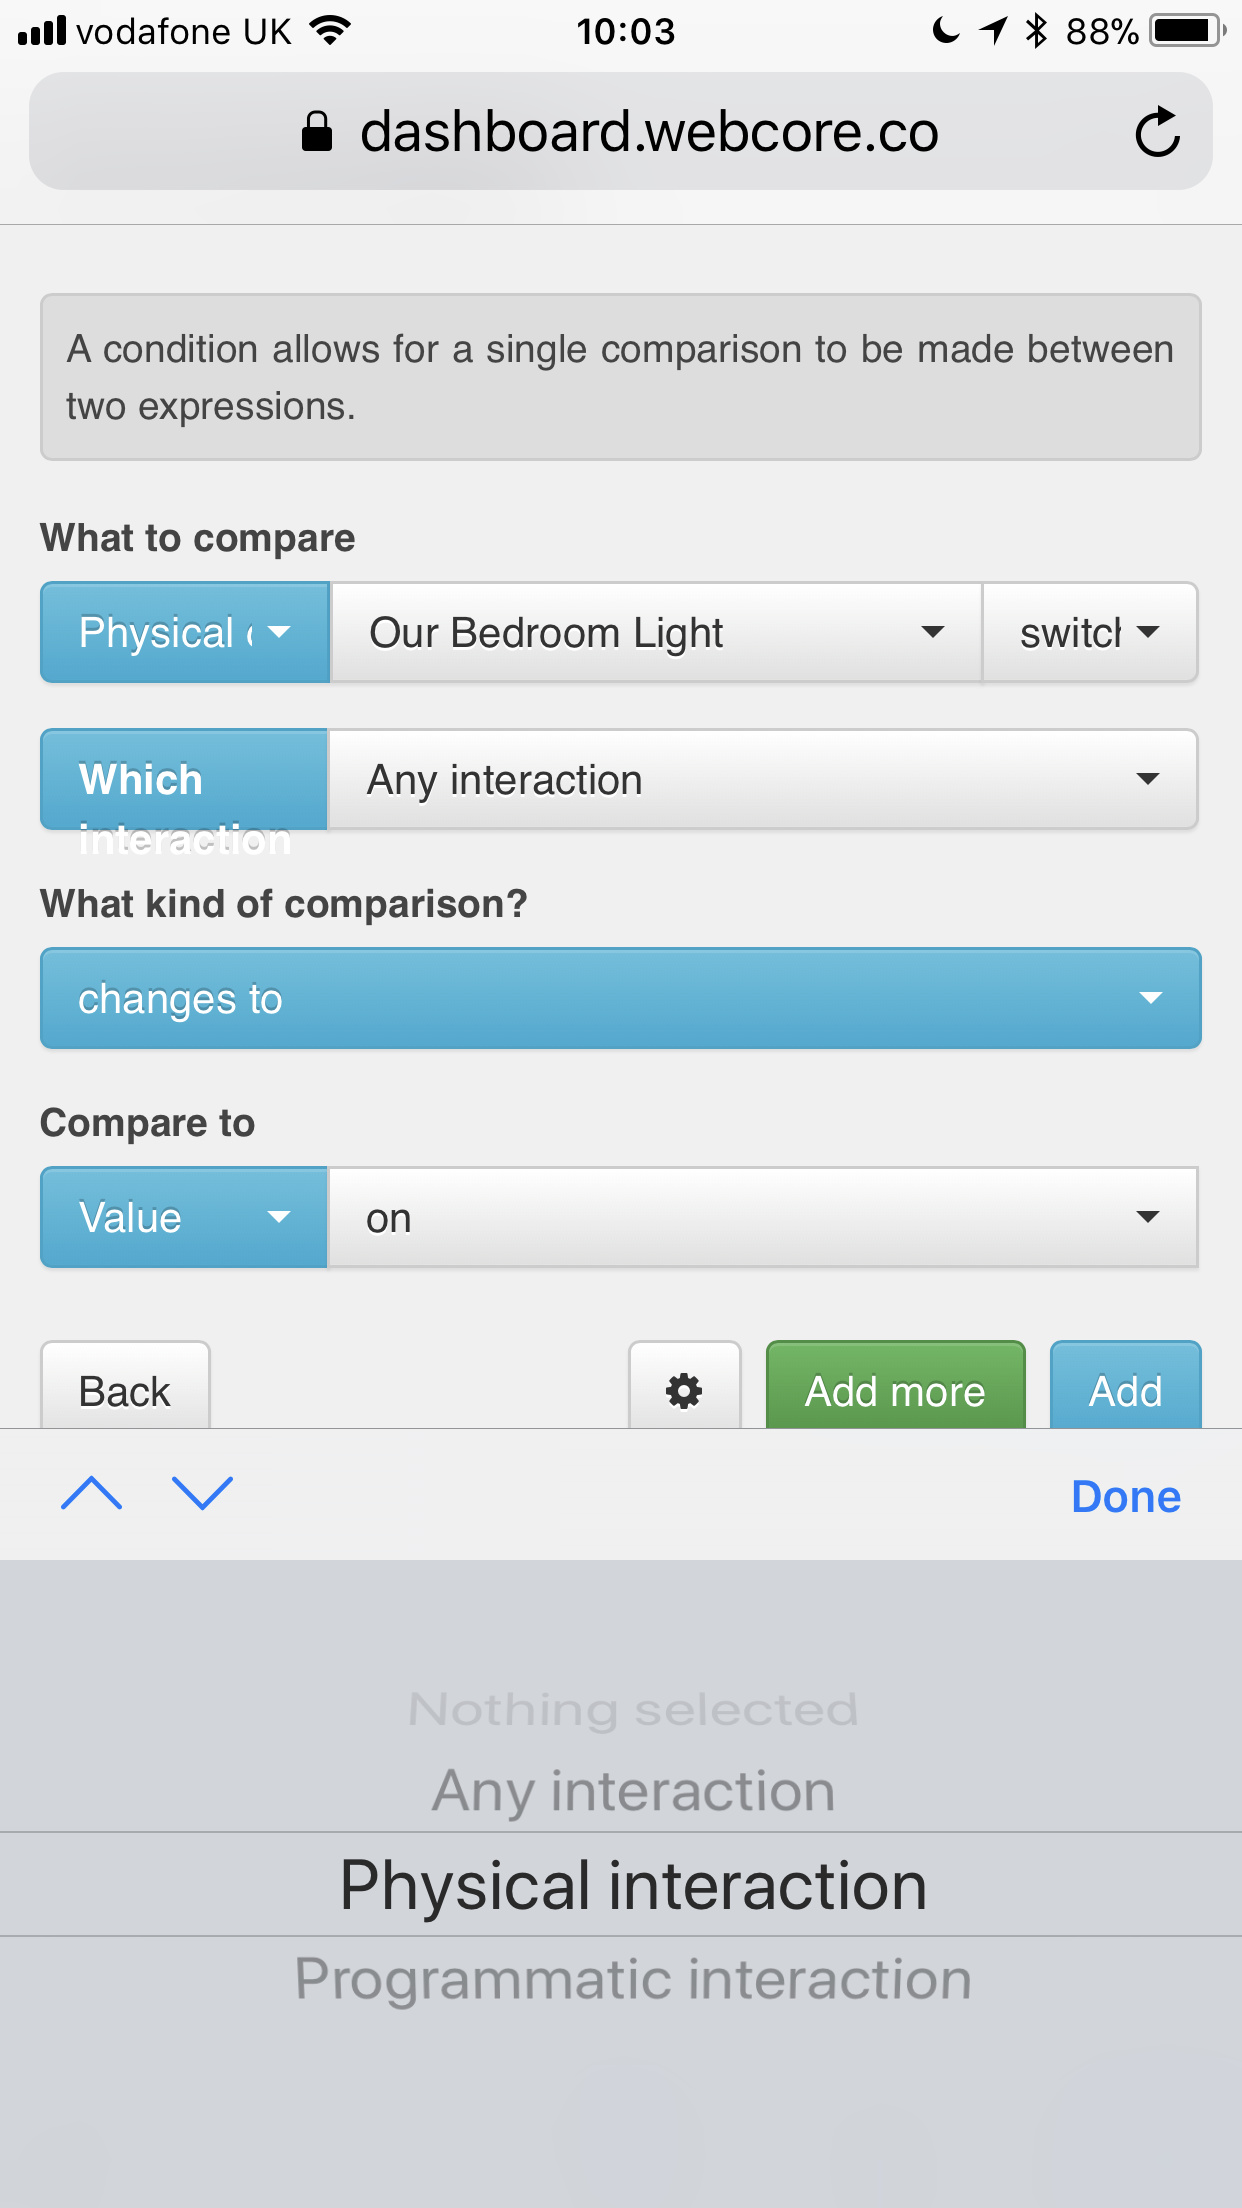Tap the dashboard.webcore.co address field
This screenshot has height=2208, width=1242.
tap(621, 131)
